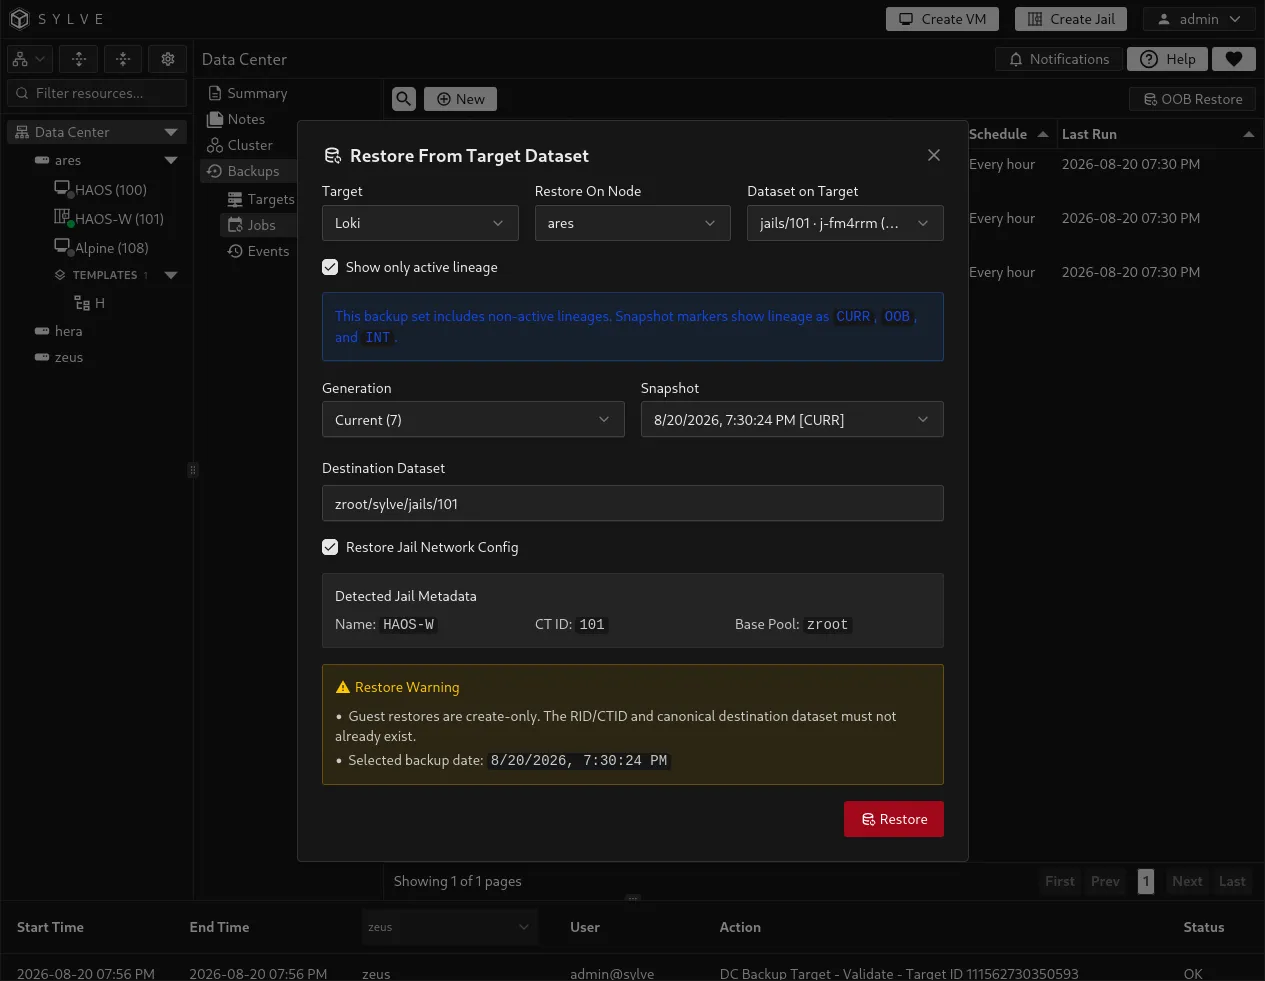Click the heart sponsor icon button
Screen dimensions: 1265x981
pyautogui.click(x=1234, y=59)
